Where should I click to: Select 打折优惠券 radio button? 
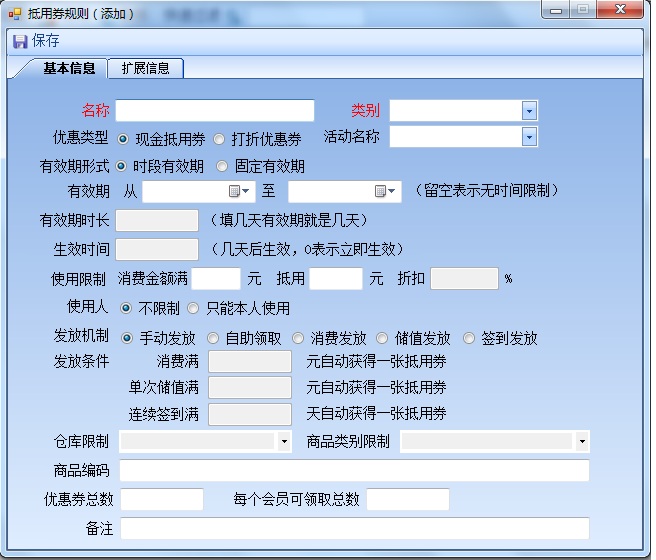point(219,139)
